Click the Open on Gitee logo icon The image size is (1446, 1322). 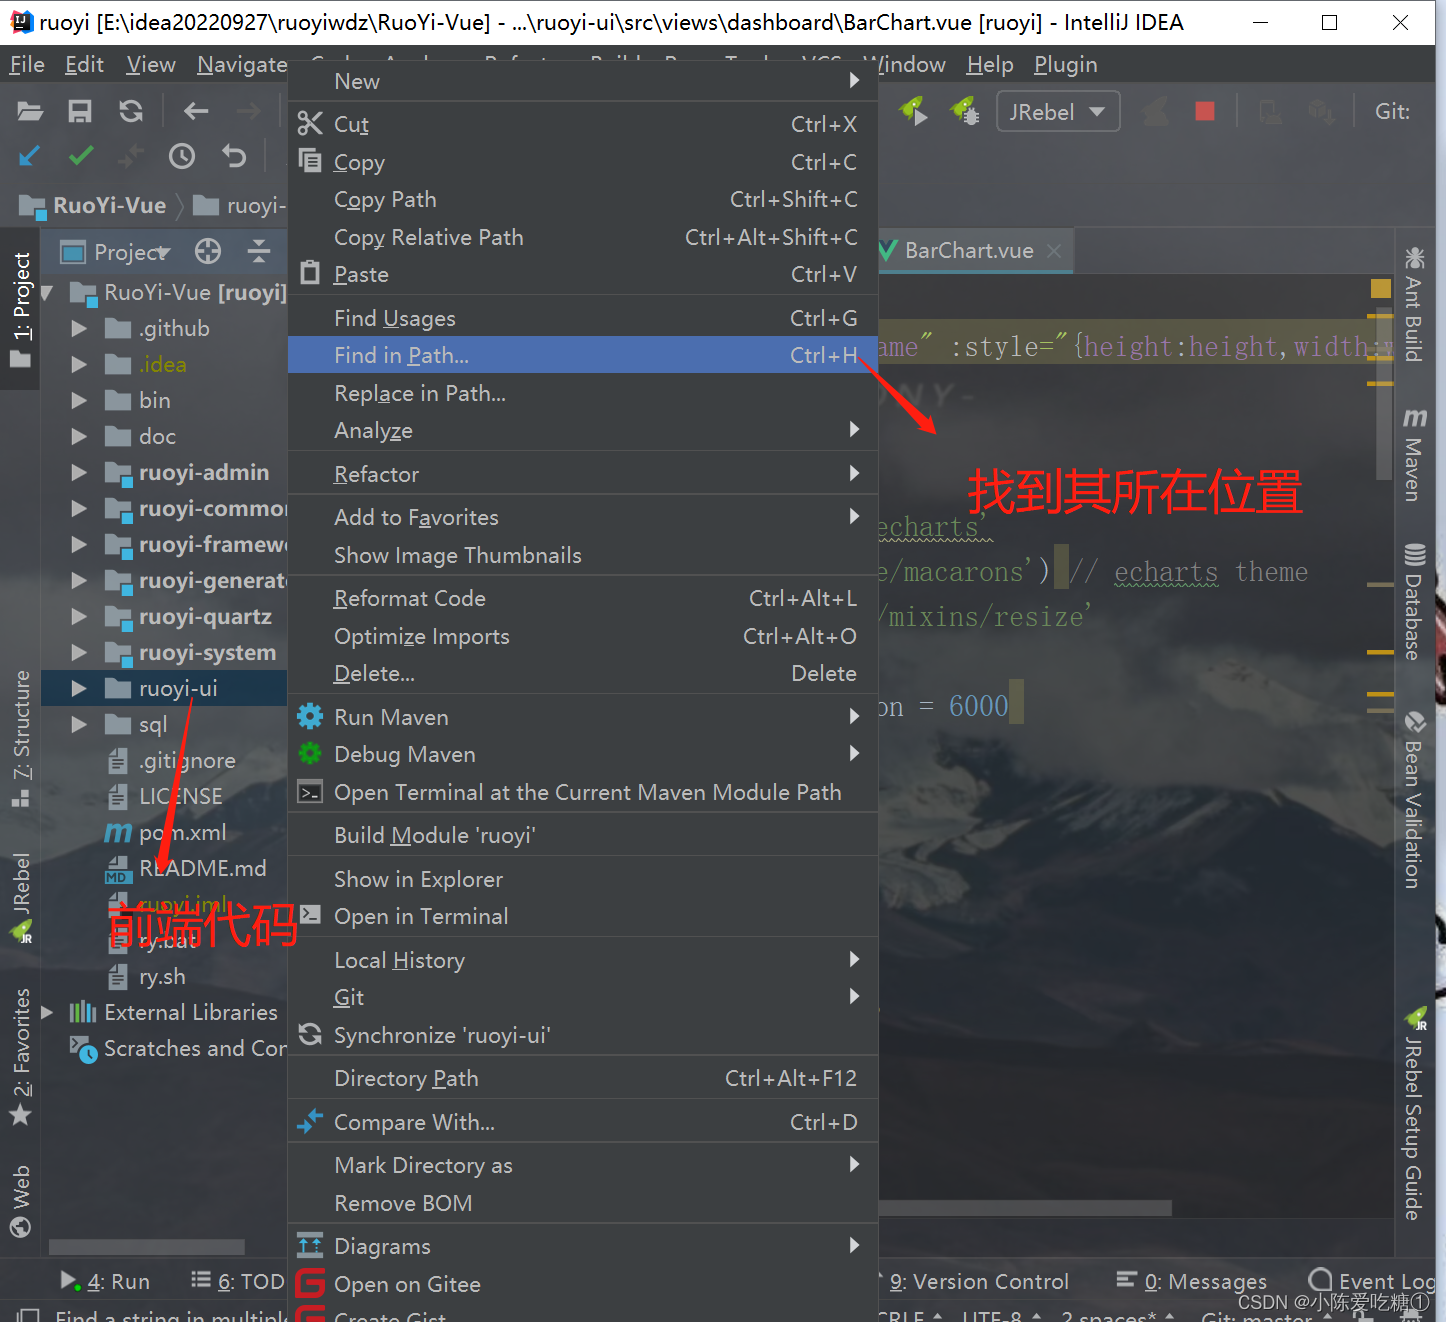tap(311, 1283)
